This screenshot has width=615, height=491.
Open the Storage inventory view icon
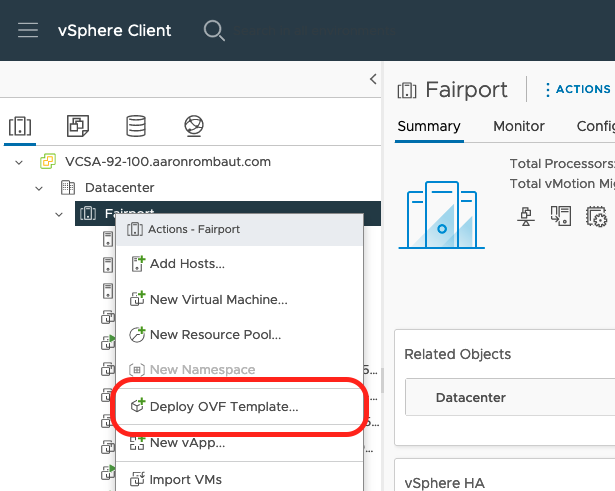[x=135, y=126]
